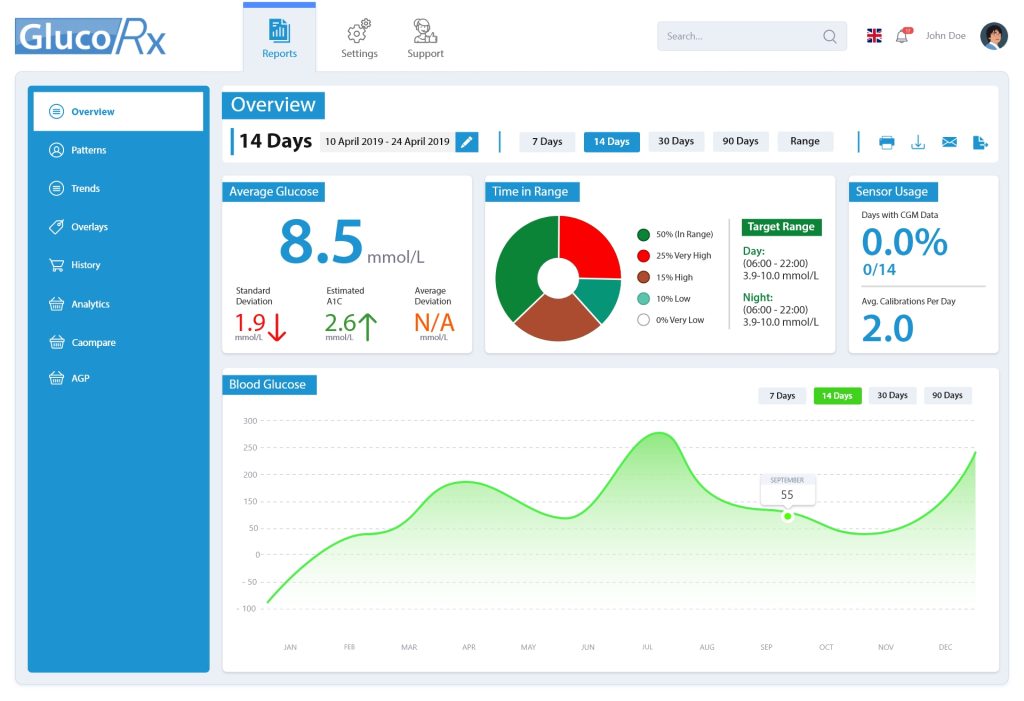Open notifications bell icon
The width and height of the screenshot is (1024, 701).
(903, 35)
